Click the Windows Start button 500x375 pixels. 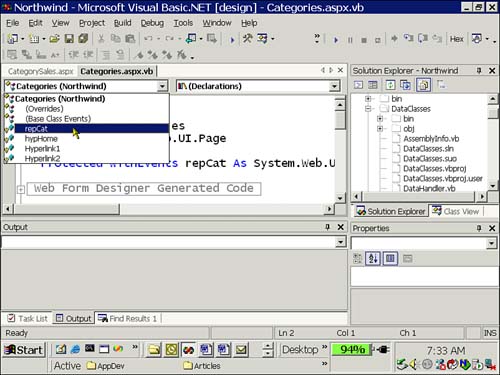(24, 350)
